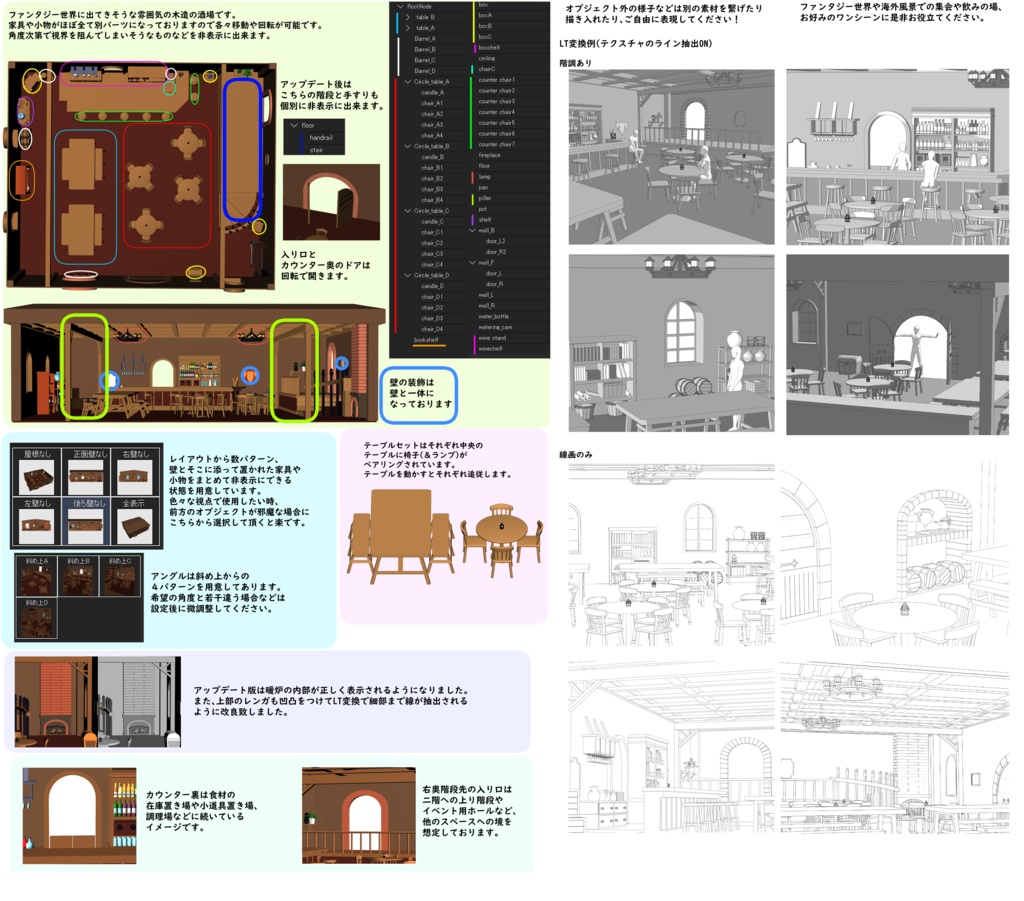Expand the table_B node
1024x901 pixels.
tap(406, 17)
